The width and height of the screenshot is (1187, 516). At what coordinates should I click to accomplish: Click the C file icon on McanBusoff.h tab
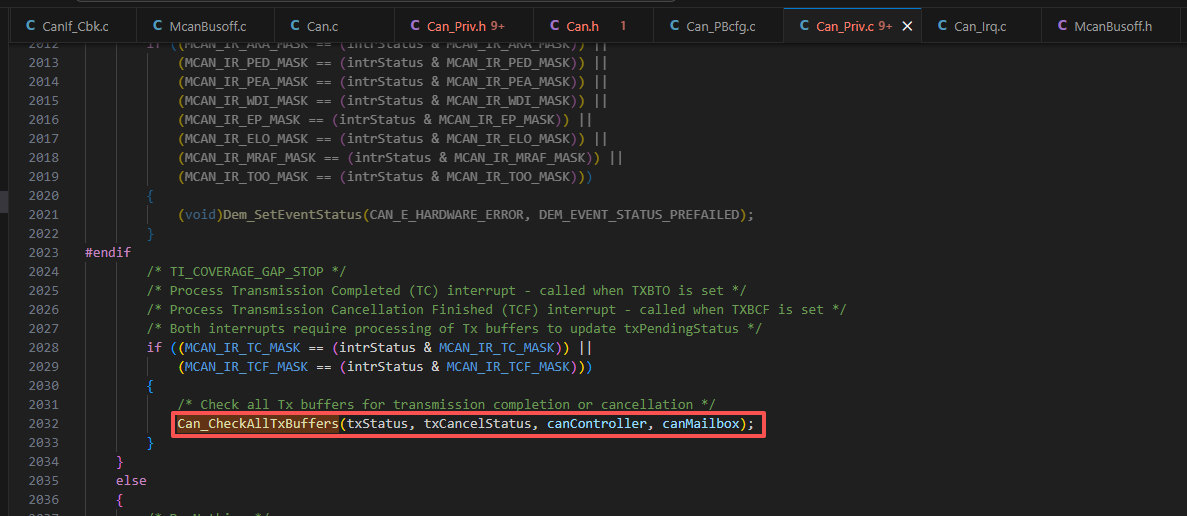[x=1062, y=26]
